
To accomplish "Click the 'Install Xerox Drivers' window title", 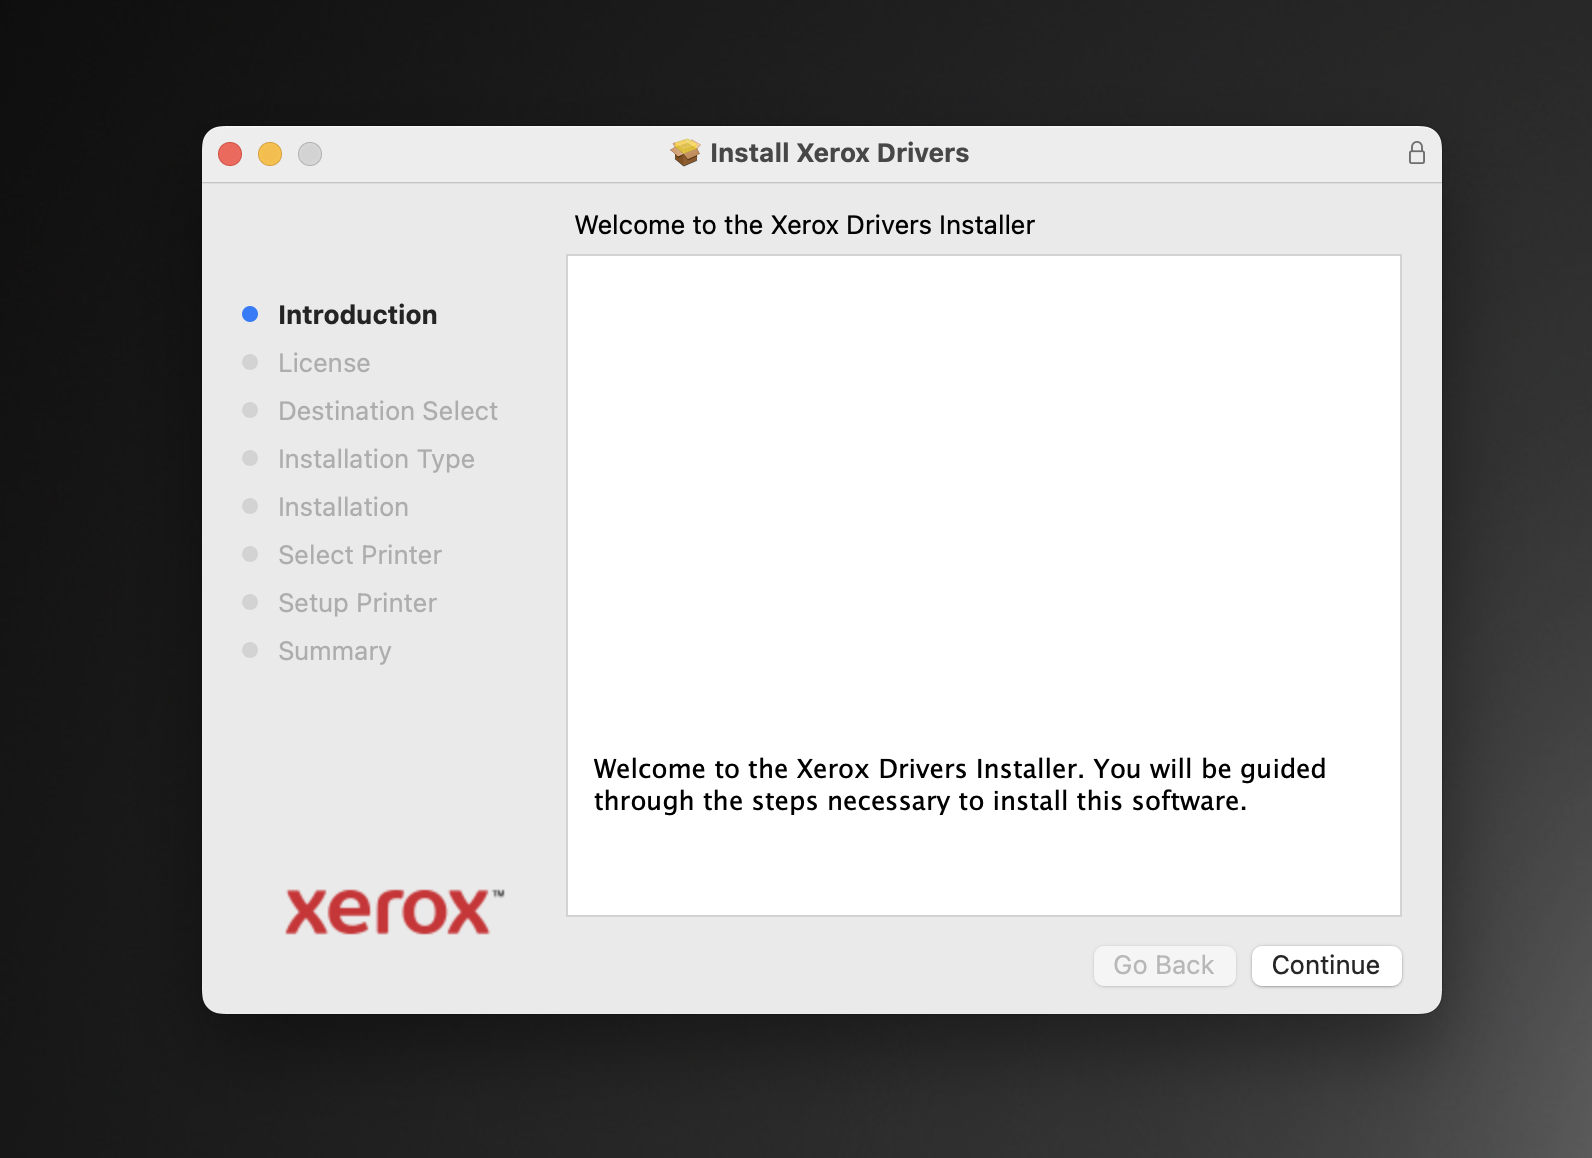I will click(x=839, y=153).
